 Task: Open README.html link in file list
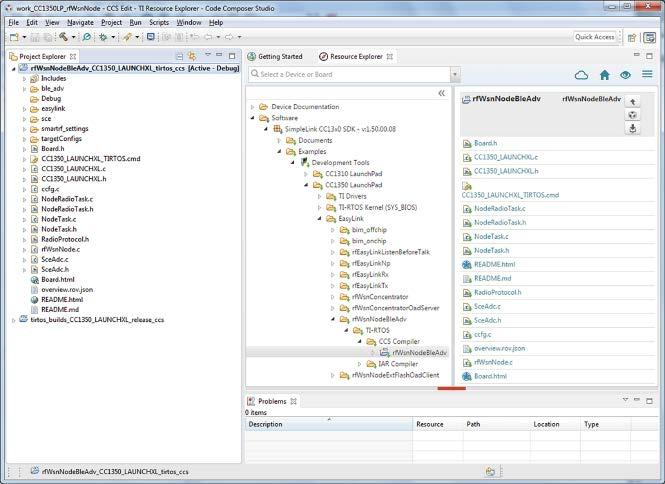[x=495, y=264]
